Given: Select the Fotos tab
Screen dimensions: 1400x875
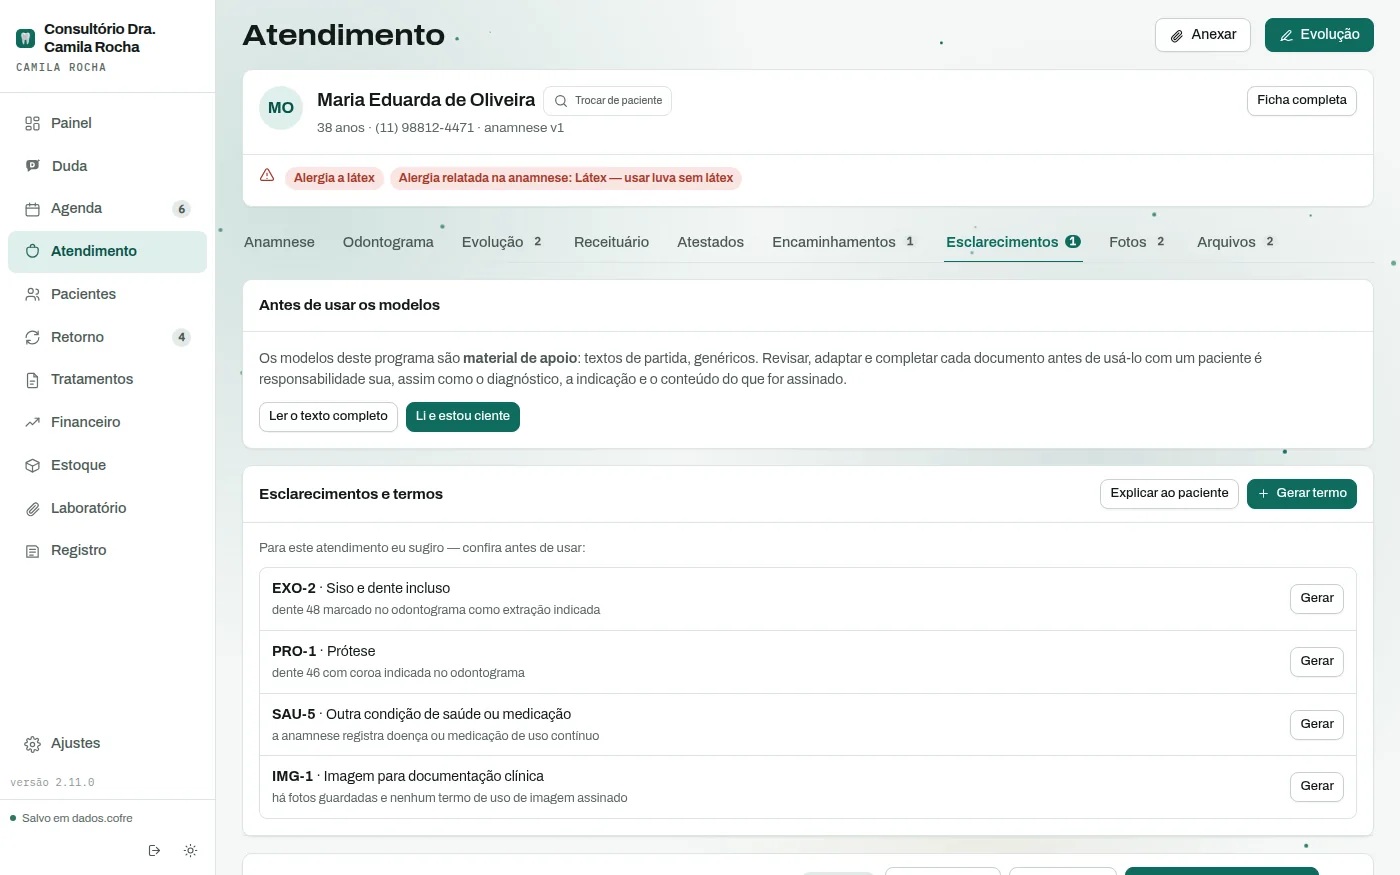Looking at the screenshot, I should (x=1138, y=242).
